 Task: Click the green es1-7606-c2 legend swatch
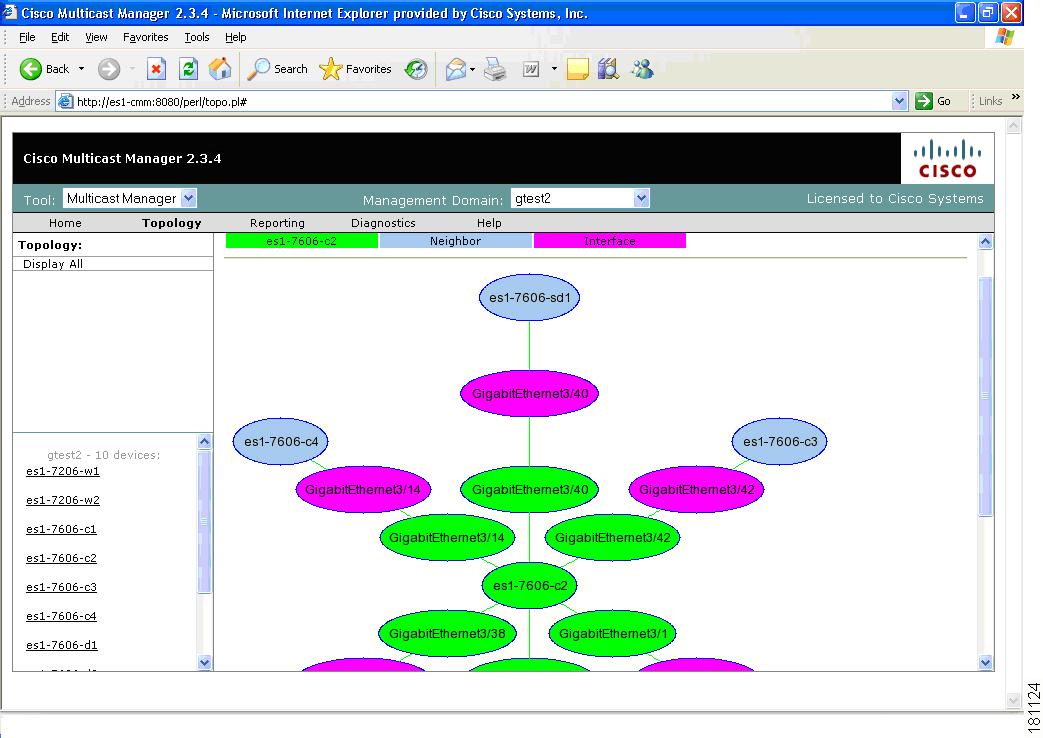pos(302,241)
